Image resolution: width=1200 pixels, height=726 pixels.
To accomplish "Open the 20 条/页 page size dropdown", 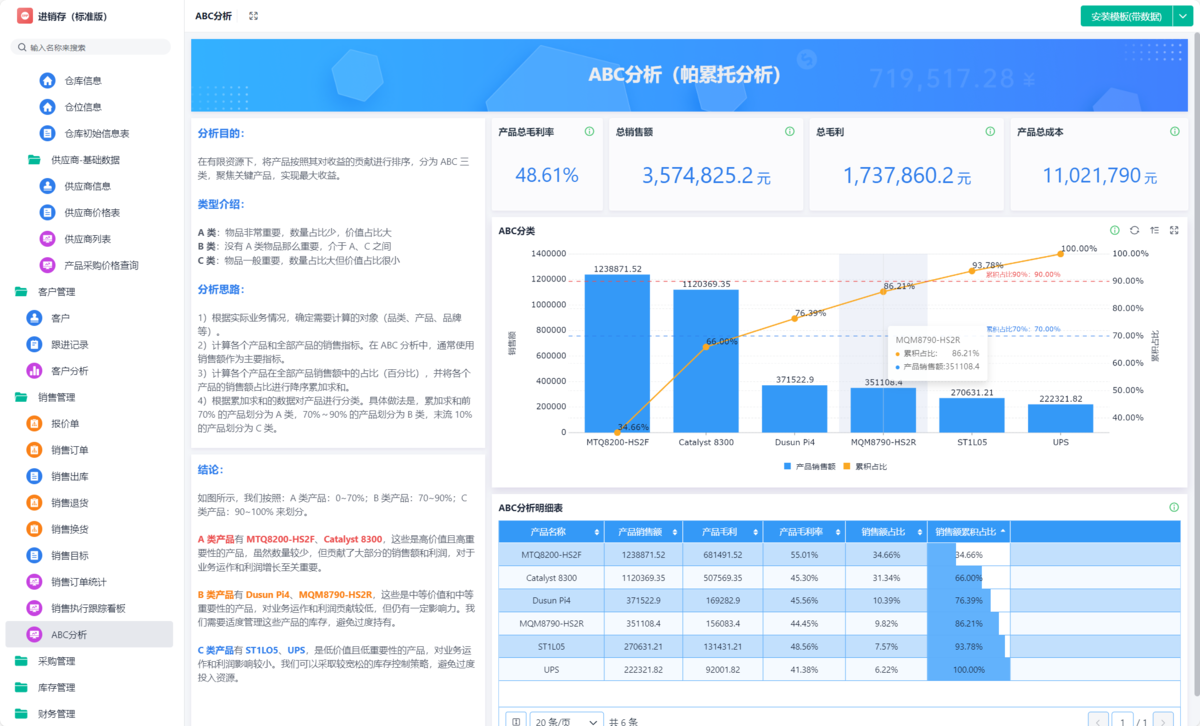I will click(x=566, y=721).
